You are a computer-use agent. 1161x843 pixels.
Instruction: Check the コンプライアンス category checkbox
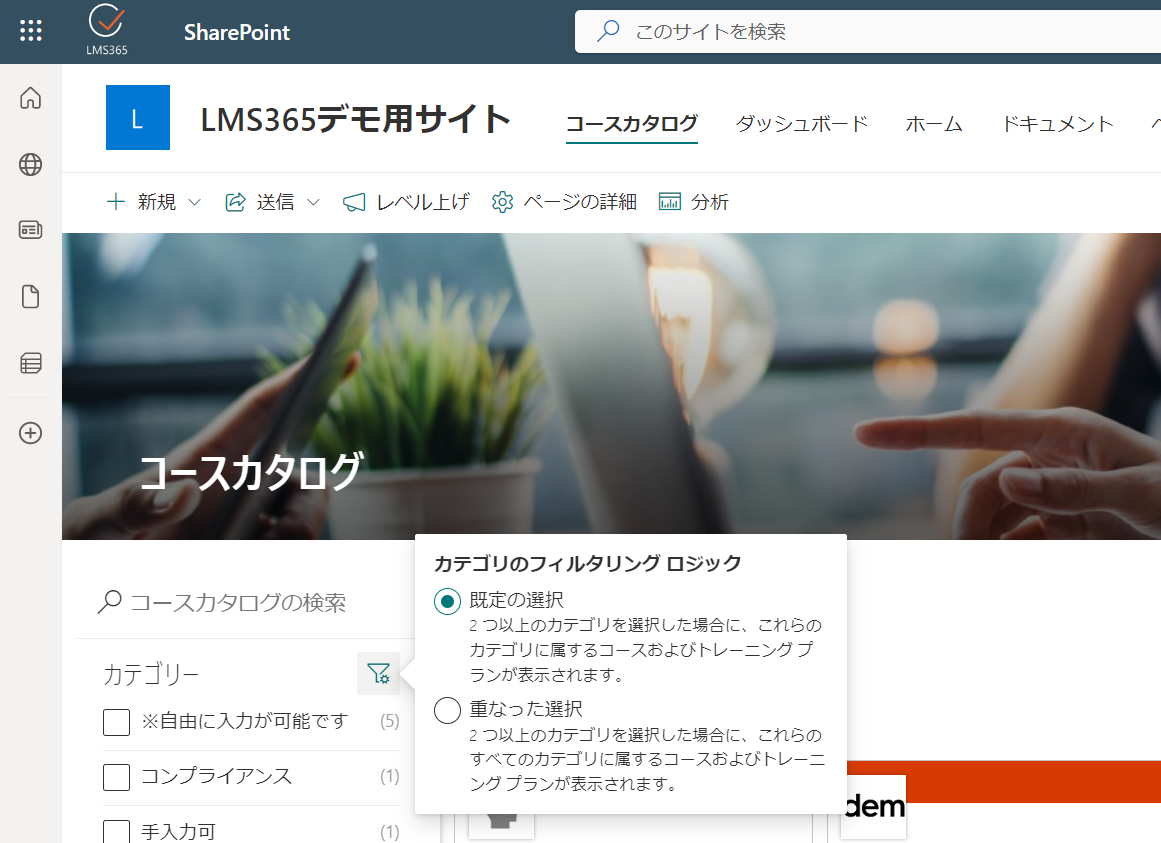click(x=116, y=777)
